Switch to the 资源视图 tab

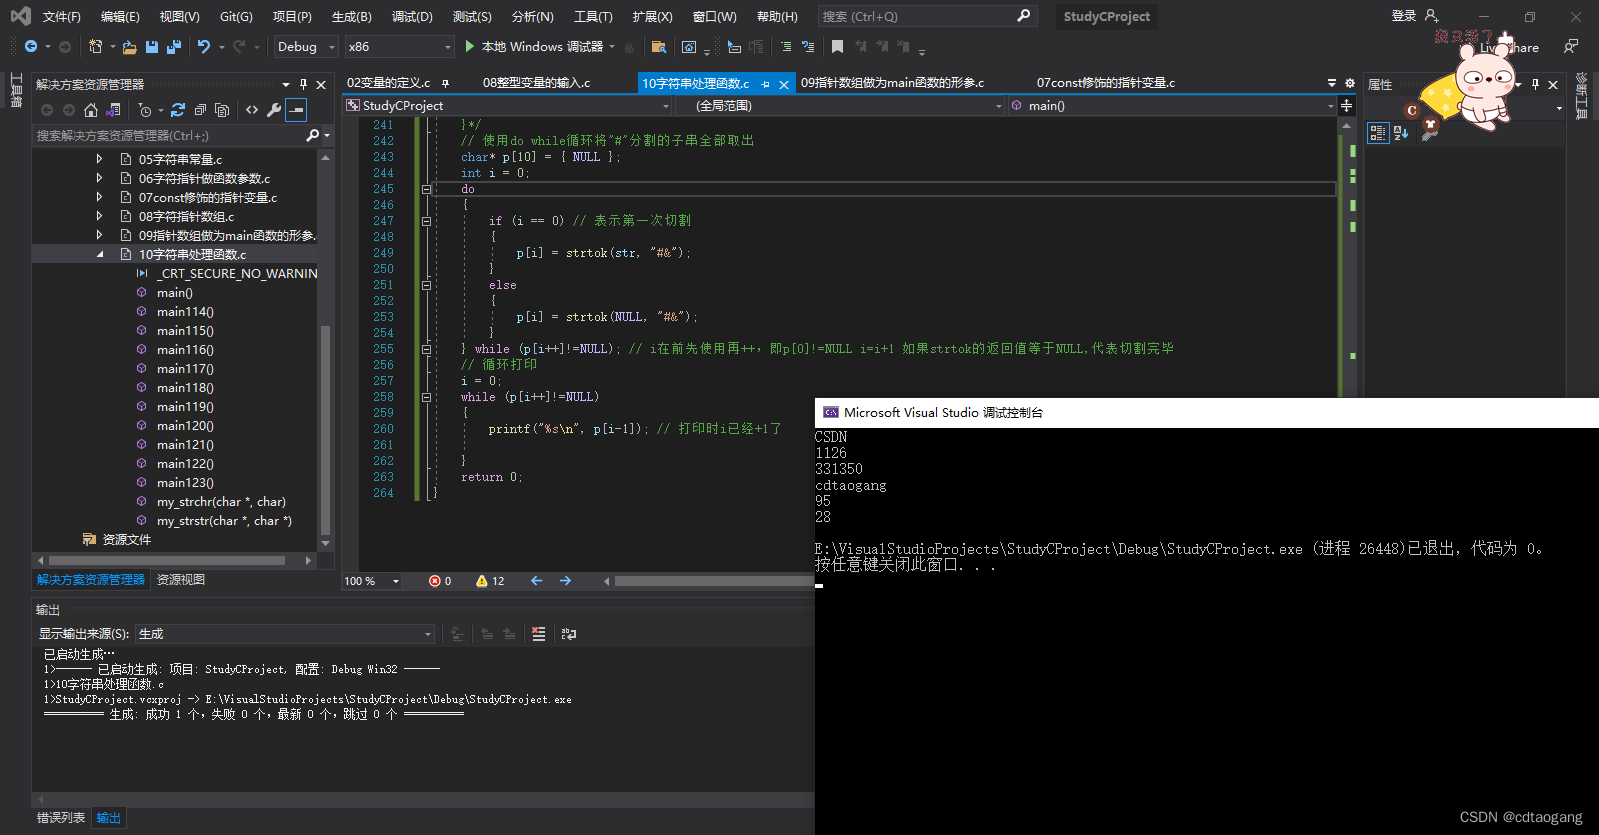(x=181, y=580)
